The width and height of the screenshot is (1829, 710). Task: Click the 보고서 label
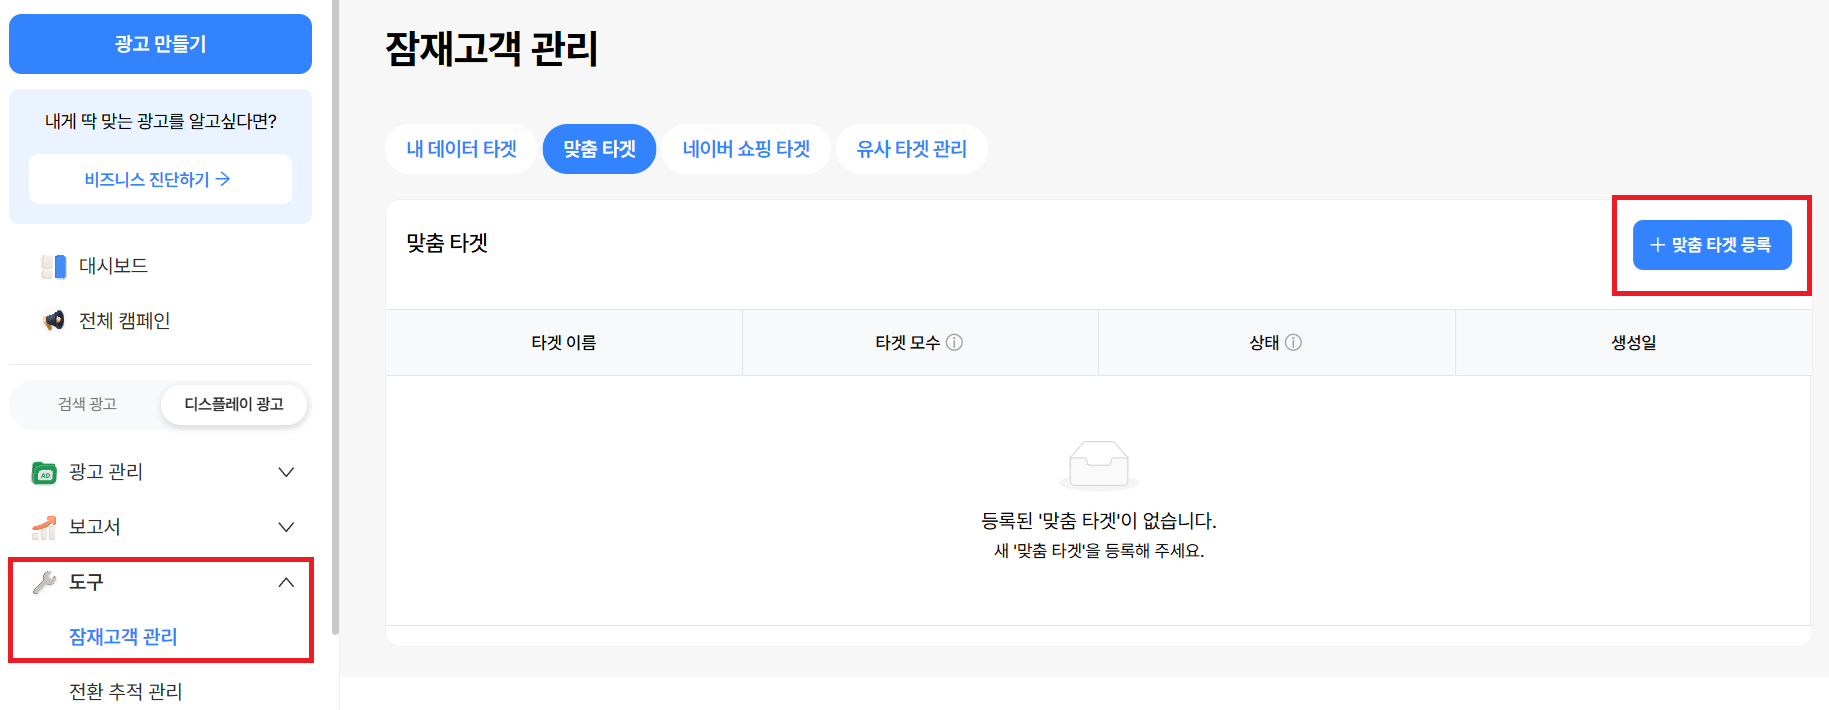coord(94,527)
